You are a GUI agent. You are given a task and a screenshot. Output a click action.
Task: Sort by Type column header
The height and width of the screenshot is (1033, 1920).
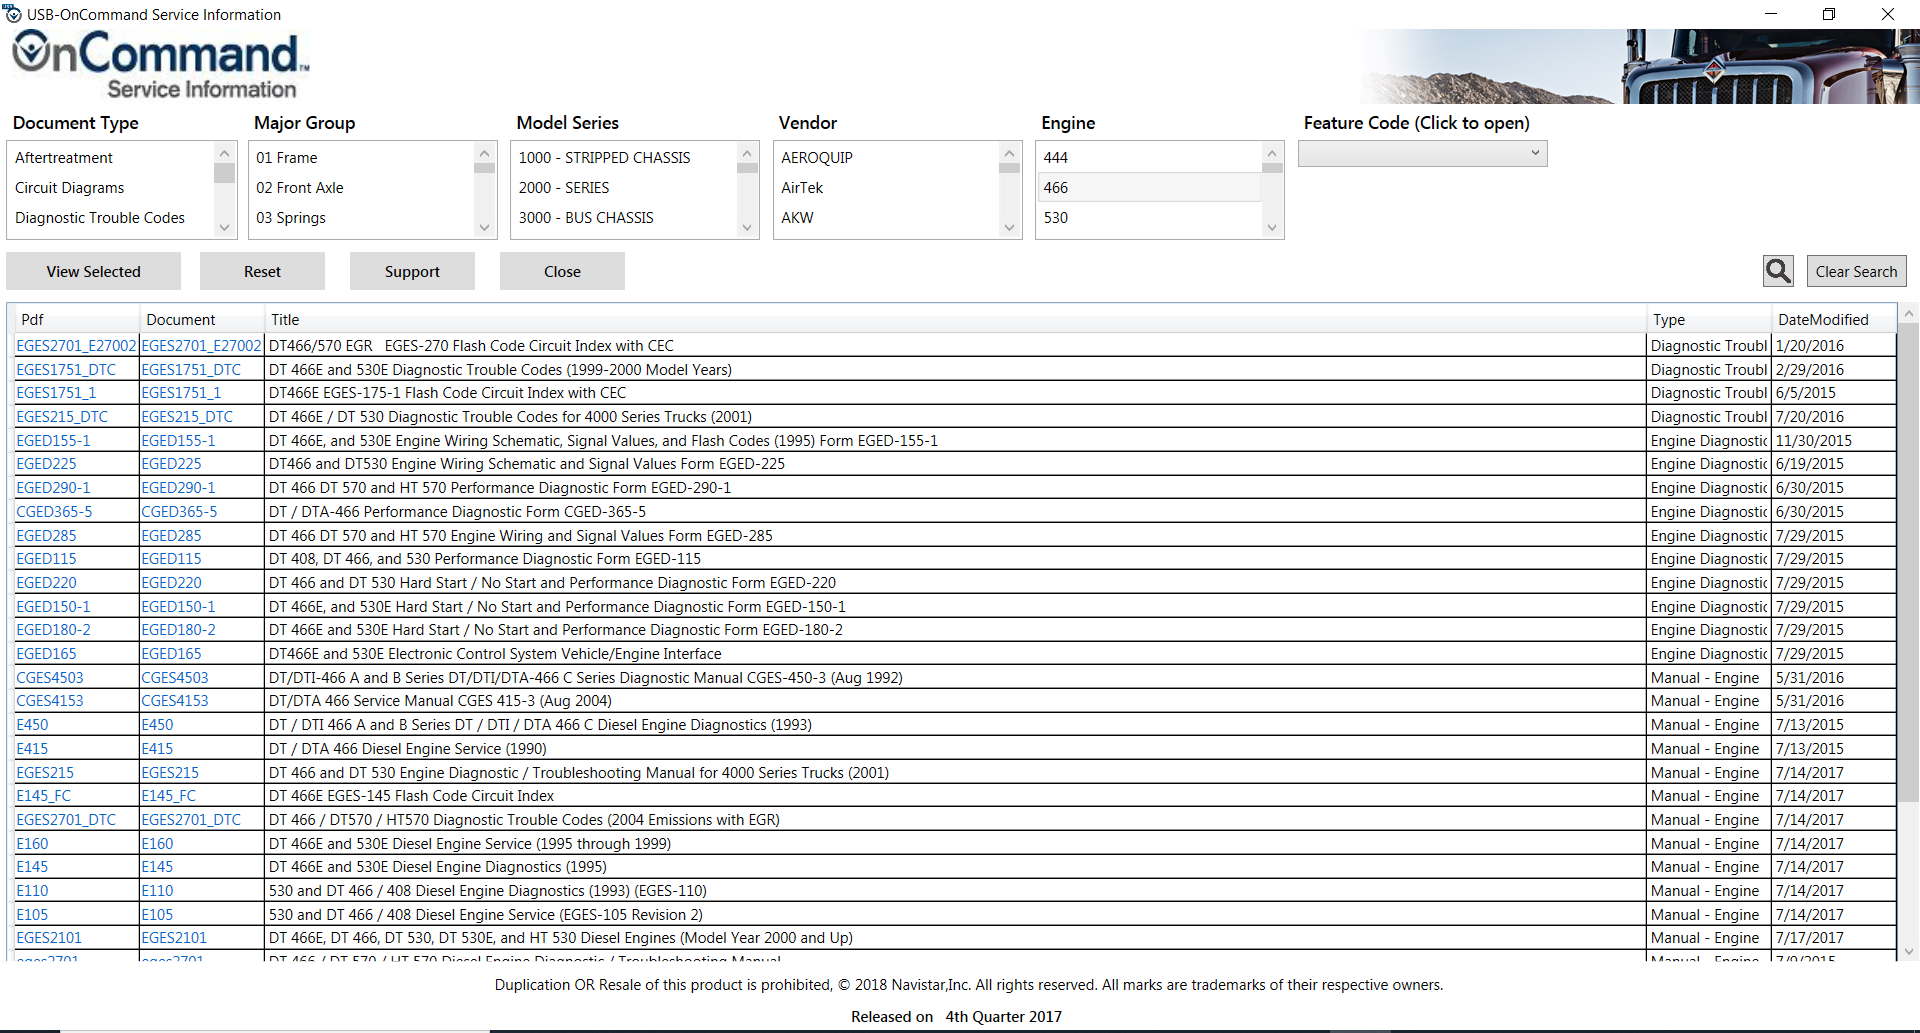1708,319
